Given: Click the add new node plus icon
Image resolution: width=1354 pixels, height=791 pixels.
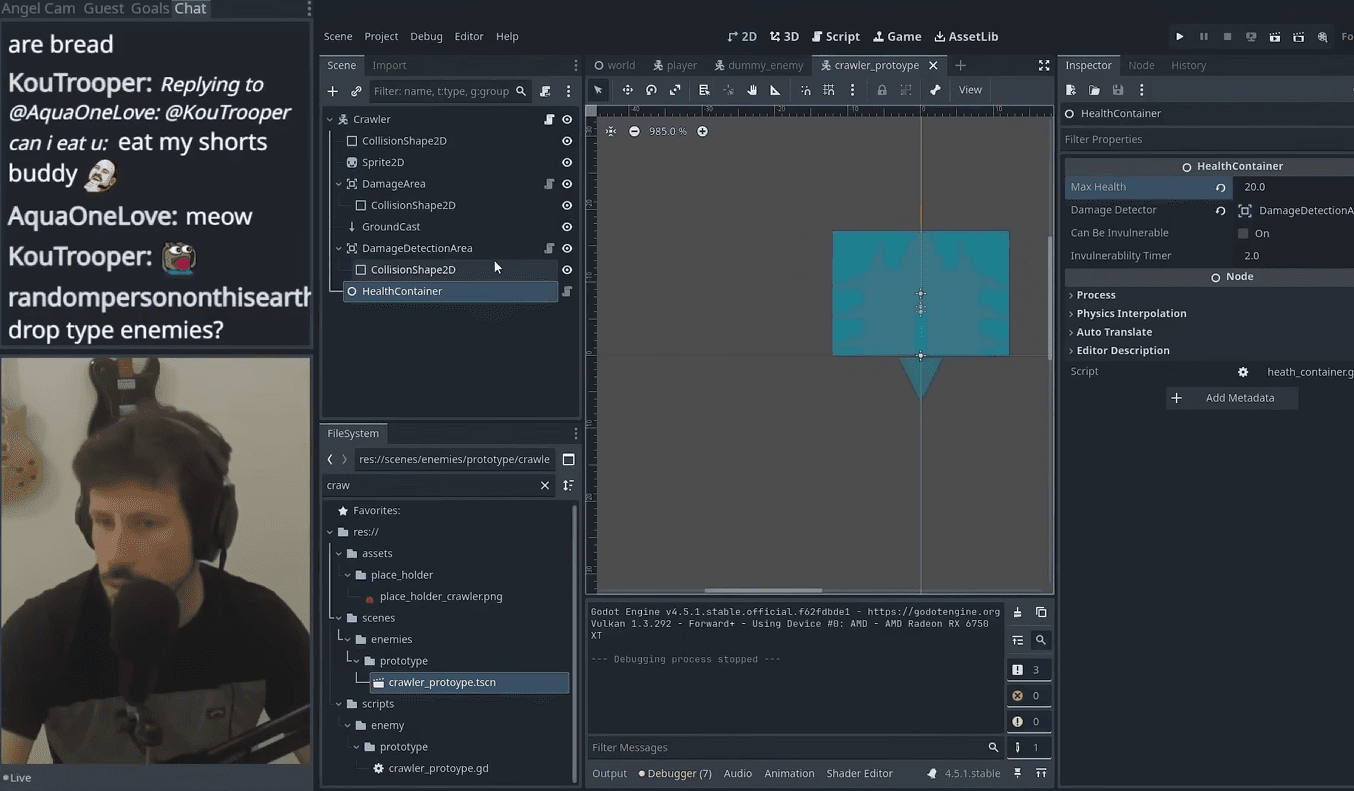Looking at the screenshot, I should [333, 91].
